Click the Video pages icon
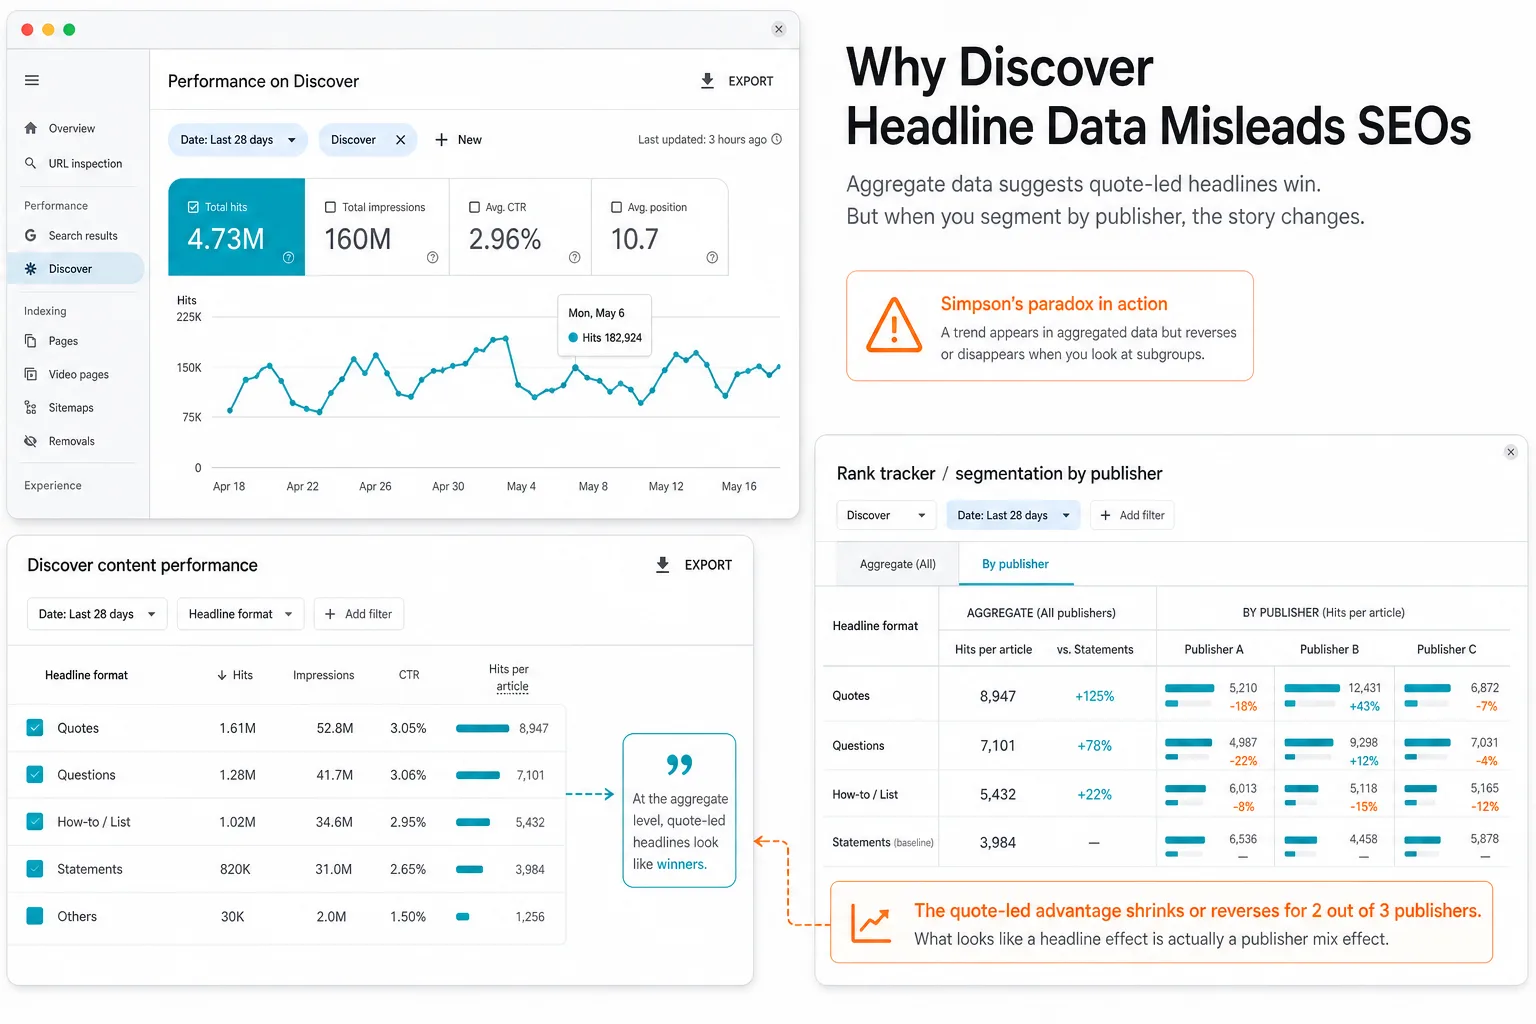1536x1024 pixels. coord(31,374)
